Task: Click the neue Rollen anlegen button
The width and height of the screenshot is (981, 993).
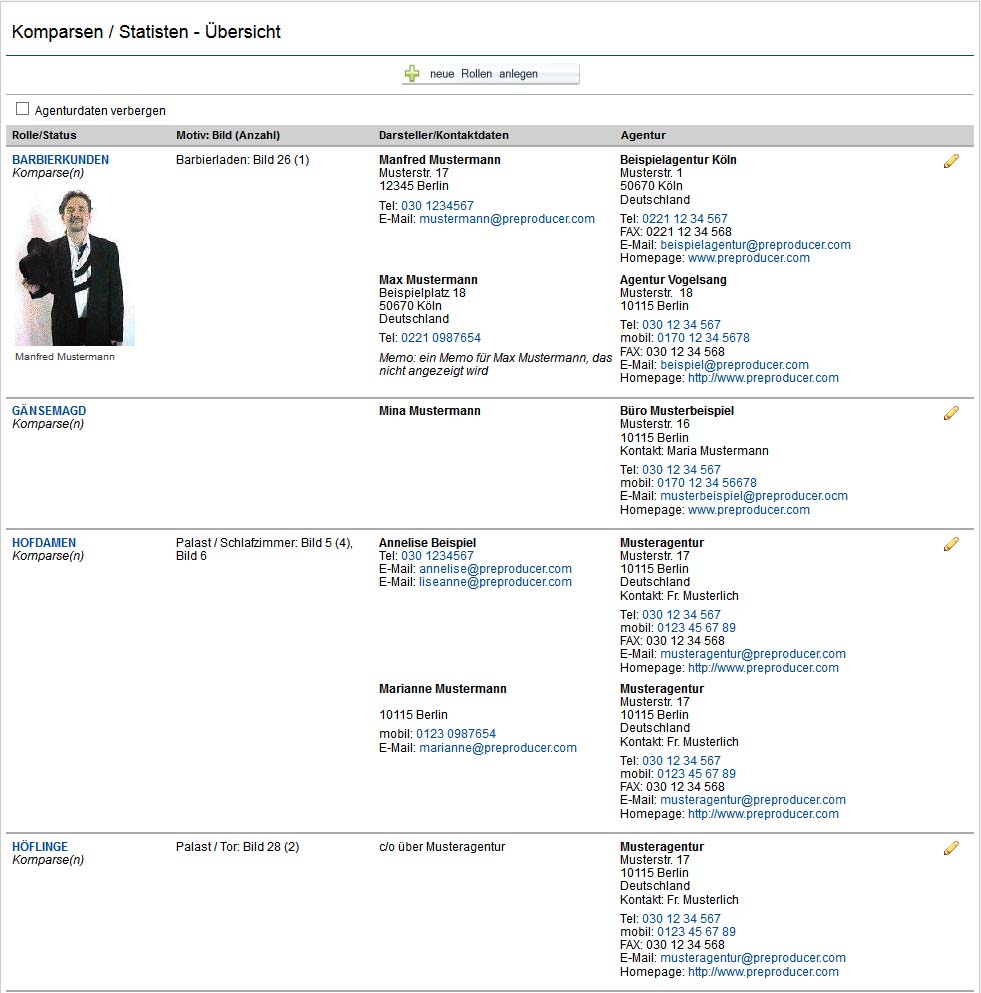Action: 490,73
